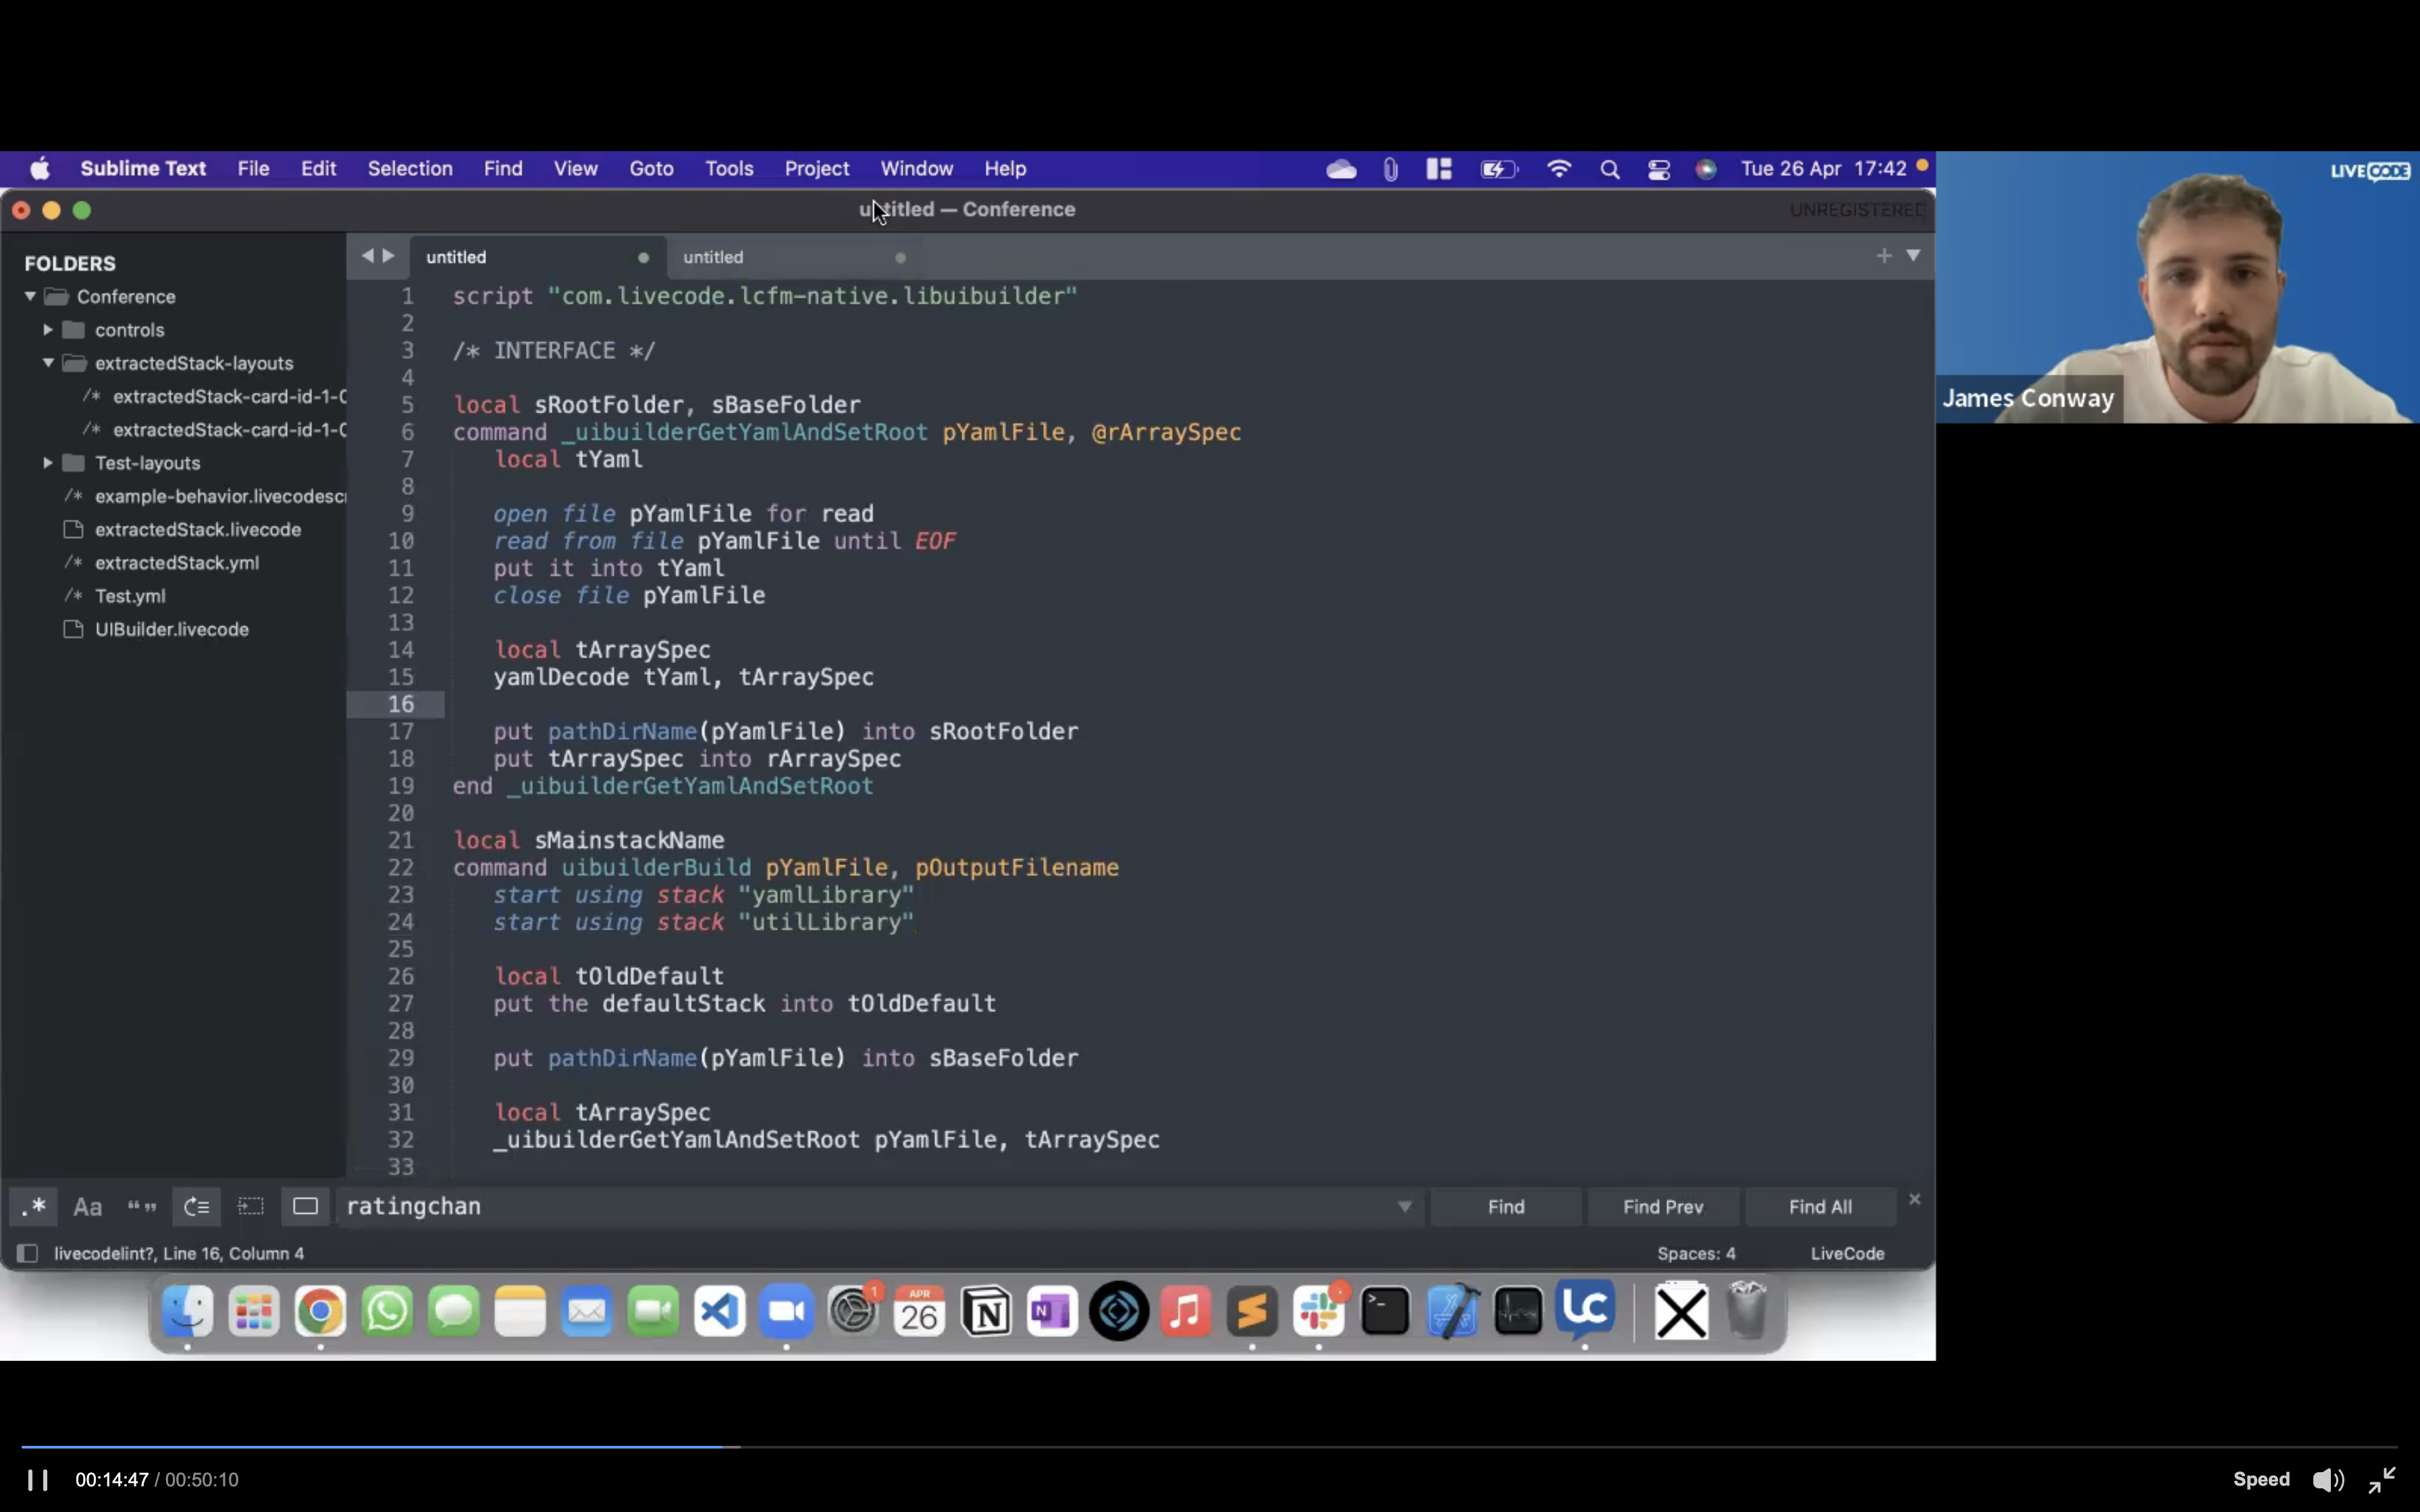Collapse the extractedStack-layouts folder
The width and height of the screenshot is (2420, 1512).
pyautogui.click(x=48, y=363)
